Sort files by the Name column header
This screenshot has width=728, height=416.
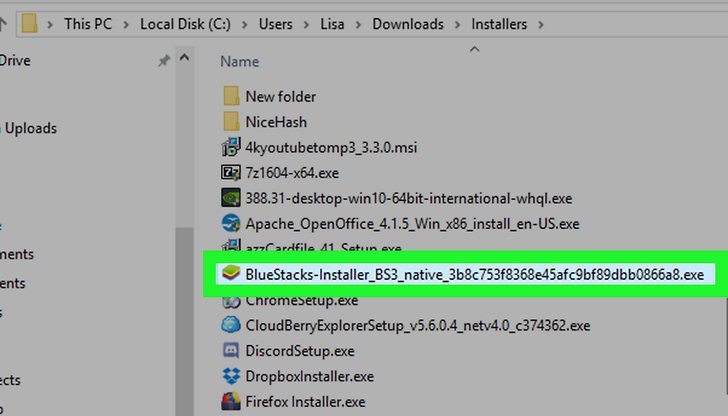[x=240, y=62]
